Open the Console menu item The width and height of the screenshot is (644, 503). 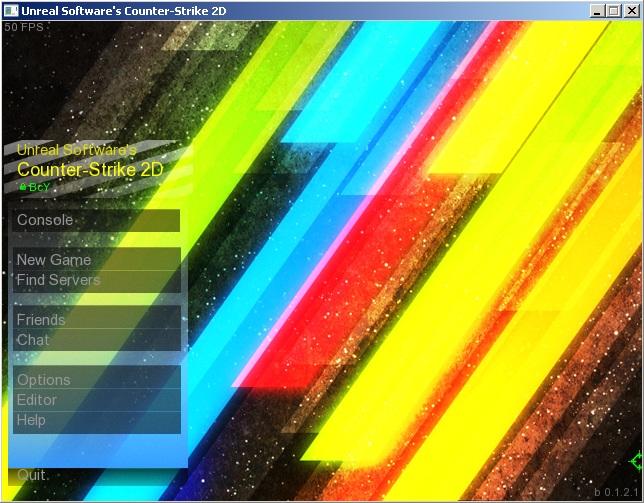(96, 220)
